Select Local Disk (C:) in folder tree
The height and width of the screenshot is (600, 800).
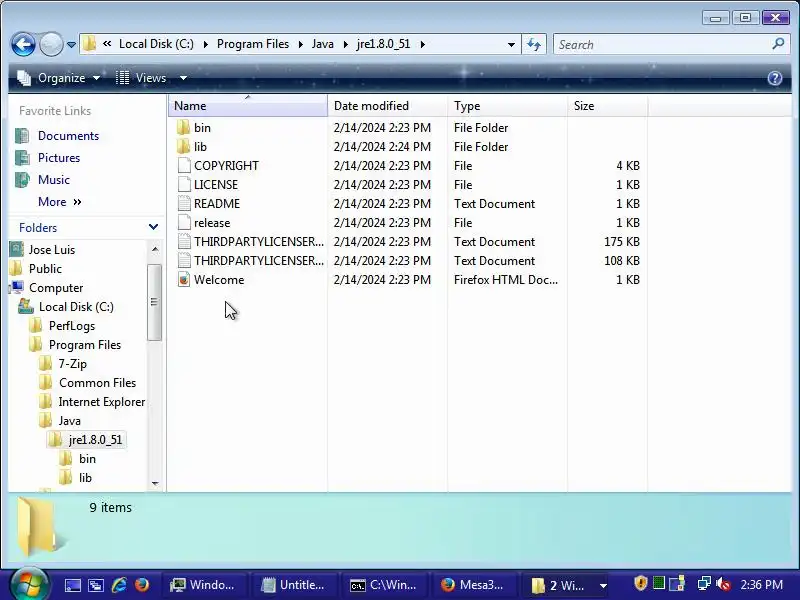76,307
